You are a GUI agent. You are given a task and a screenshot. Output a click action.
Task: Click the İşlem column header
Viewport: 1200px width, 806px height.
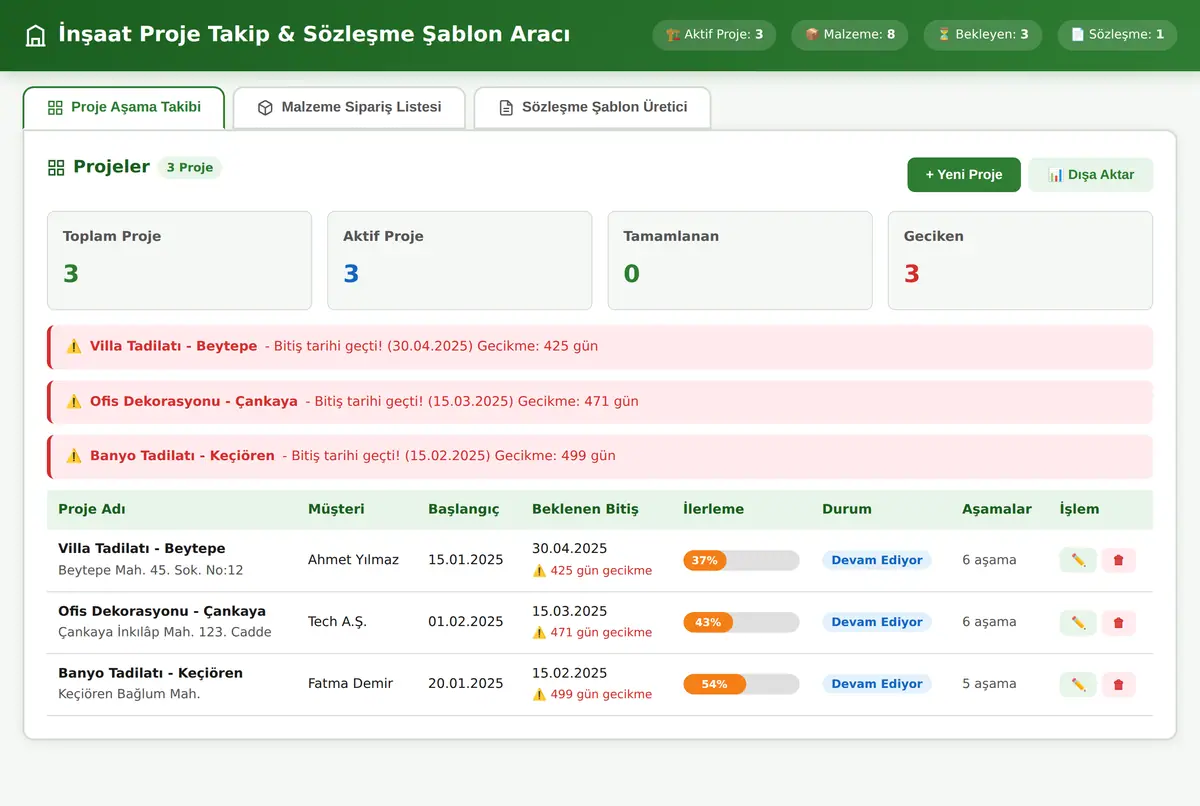click(1079, 509)
